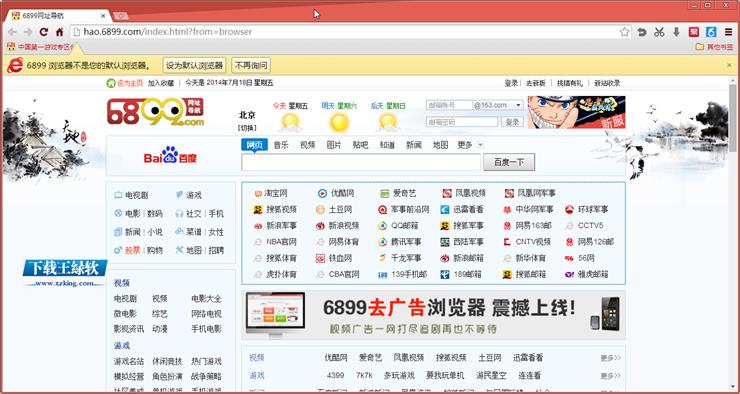Screen dimensions: 740x394
Task: Expand 更多>> in the 视频 row
Action: pyautogui.click(x=611, y=358)
